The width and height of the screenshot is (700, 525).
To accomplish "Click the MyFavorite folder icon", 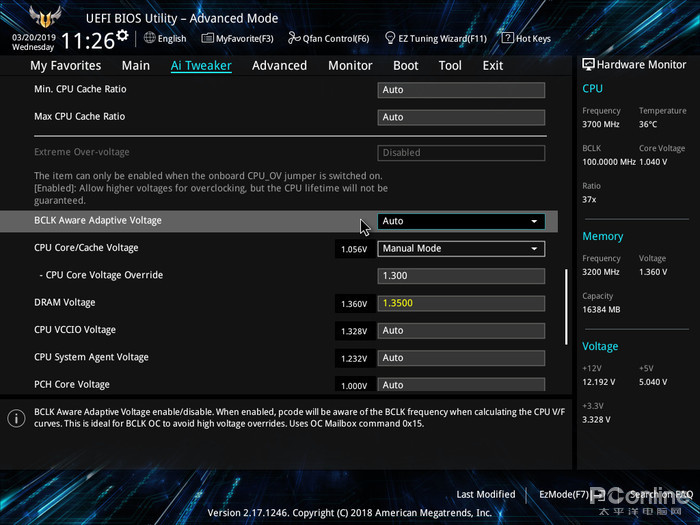I will [x=207, y=38].
